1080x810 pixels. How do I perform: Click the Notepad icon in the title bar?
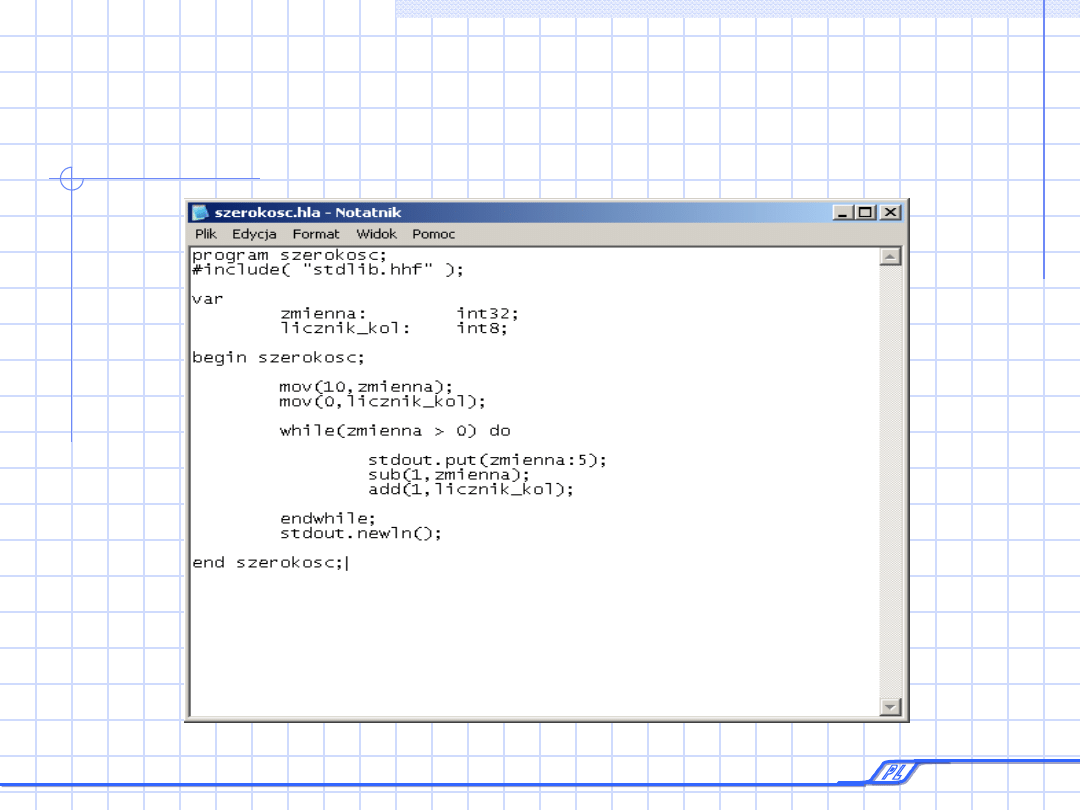pyautogui.click(x=201, y=212)
